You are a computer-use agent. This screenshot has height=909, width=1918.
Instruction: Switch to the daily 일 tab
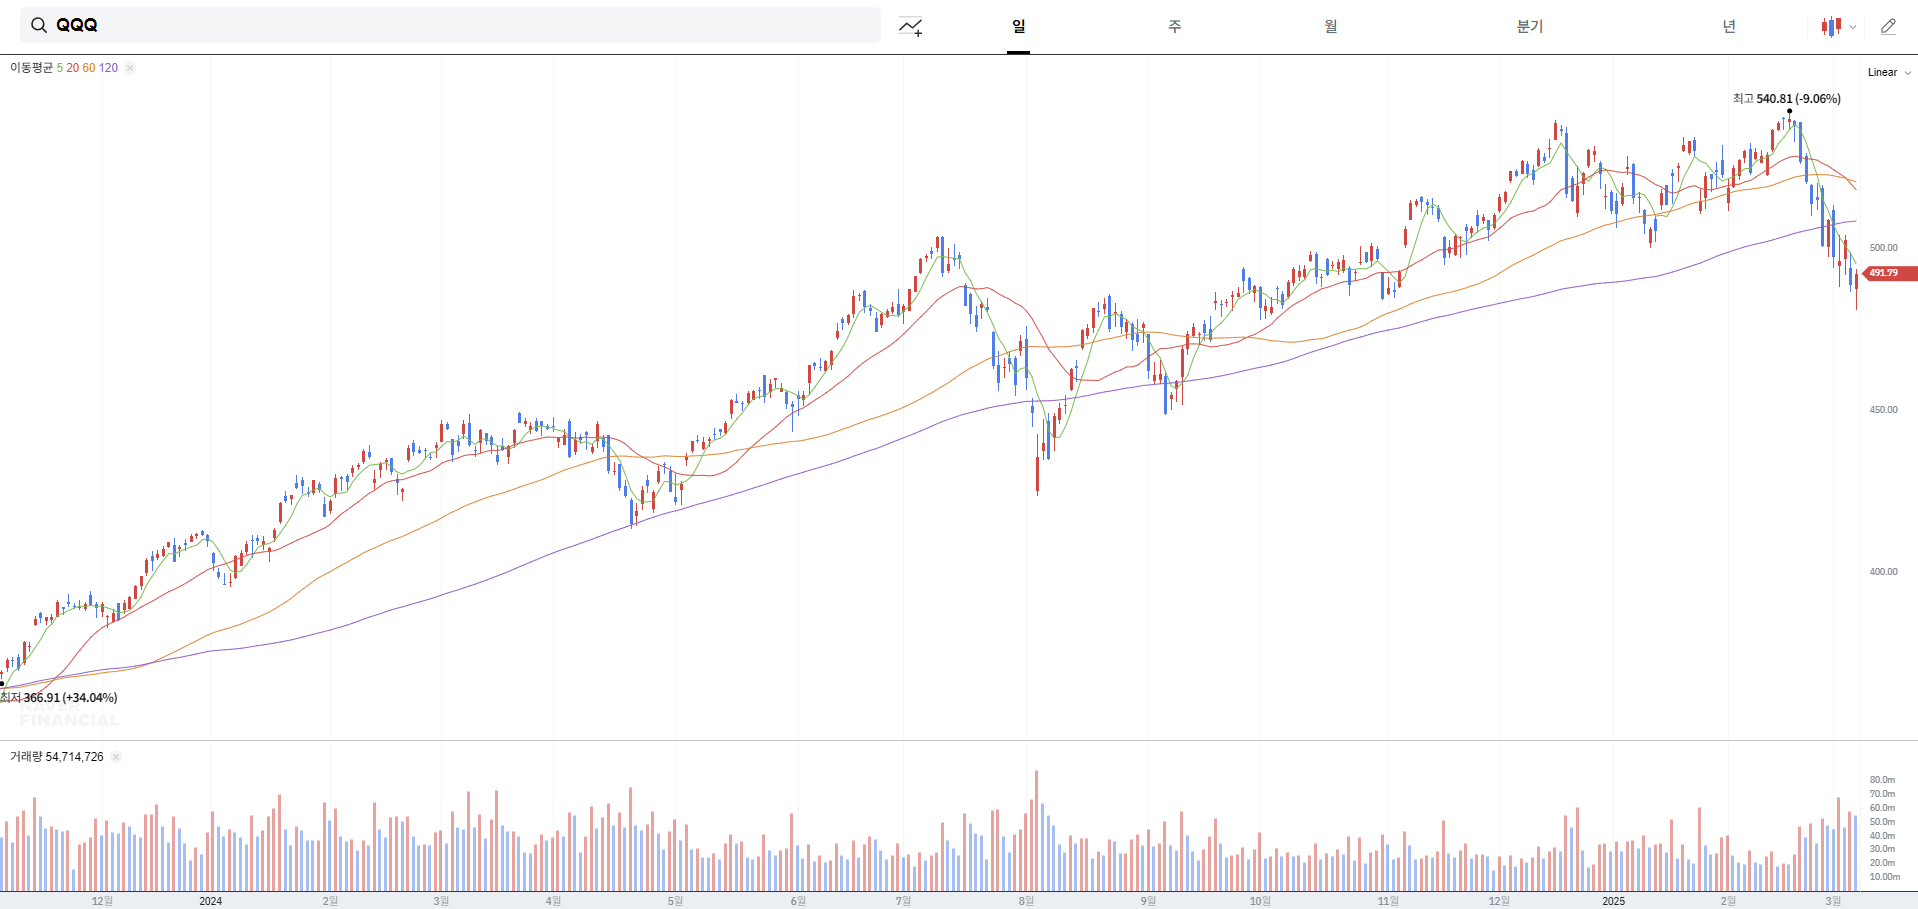(x=1018, y=26)
